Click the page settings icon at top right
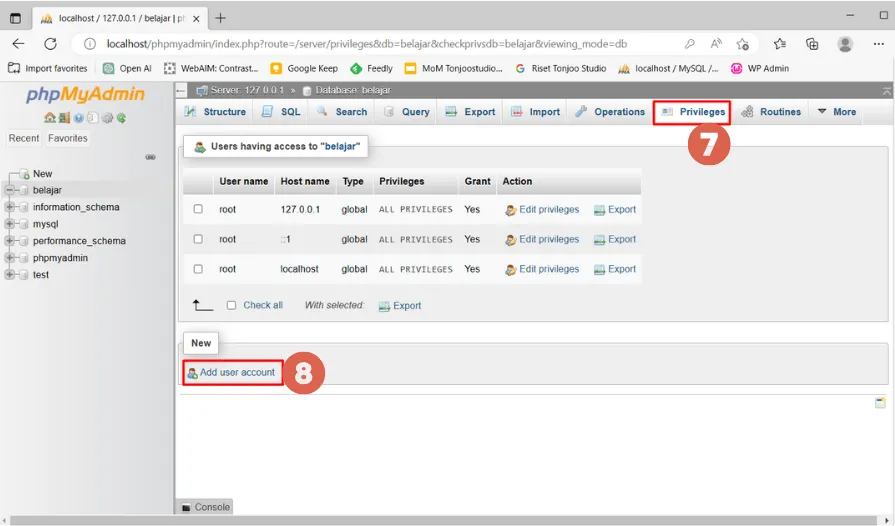 886,90
